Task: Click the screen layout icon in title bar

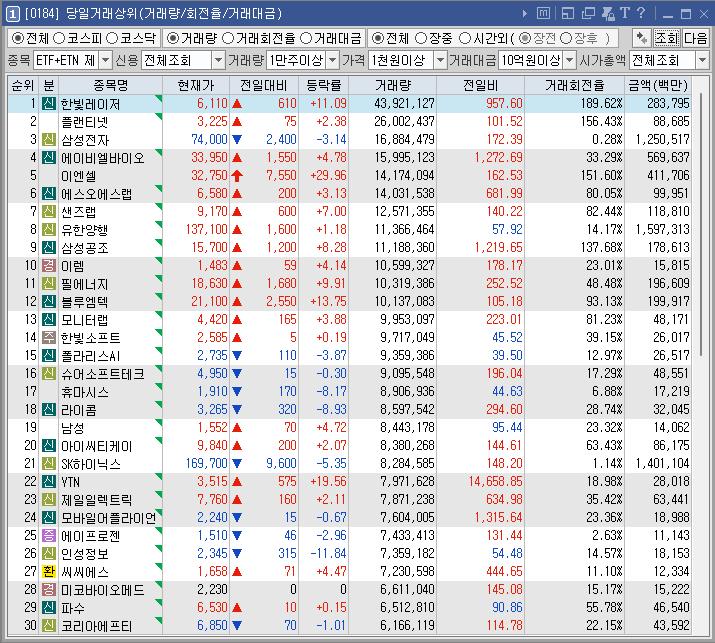Action: coord(568,14)
